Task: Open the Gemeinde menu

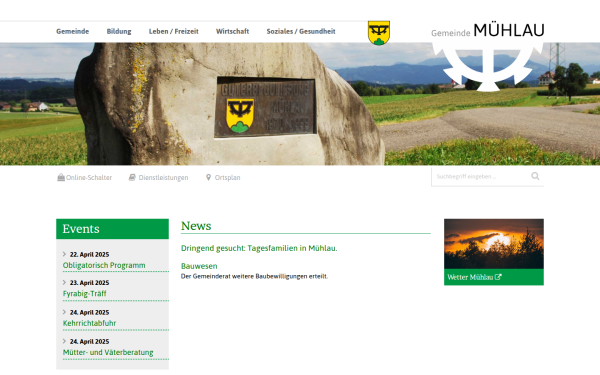Action: [x=72, y=31]
